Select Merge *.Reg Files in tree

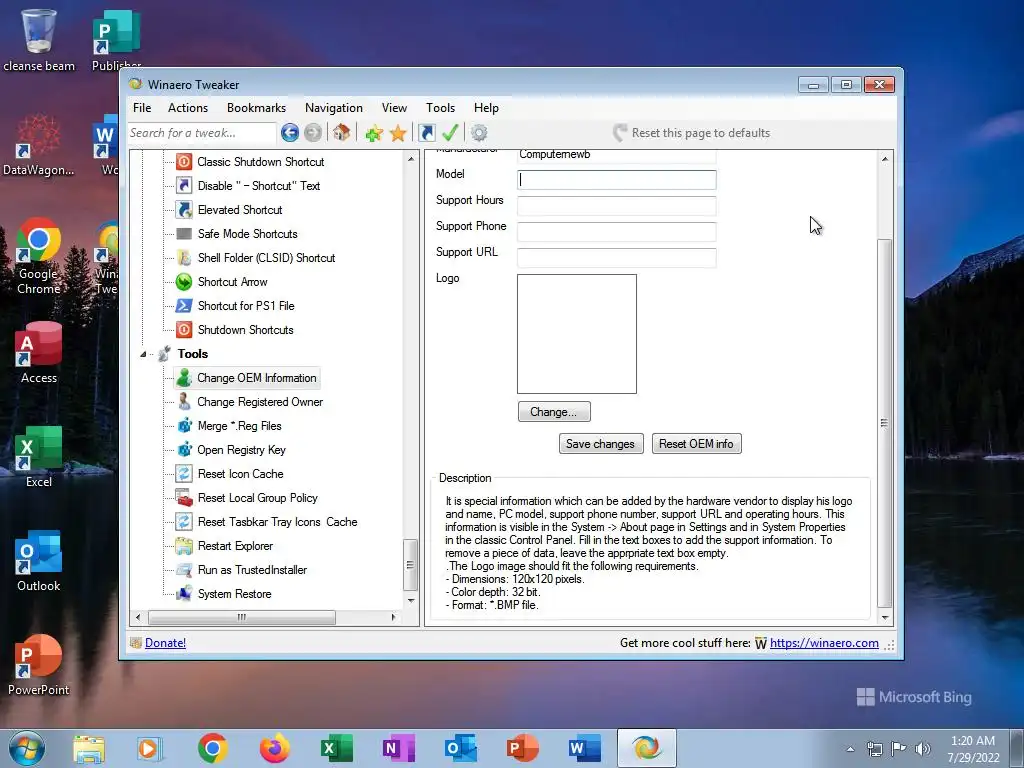(x=239, y=426)
